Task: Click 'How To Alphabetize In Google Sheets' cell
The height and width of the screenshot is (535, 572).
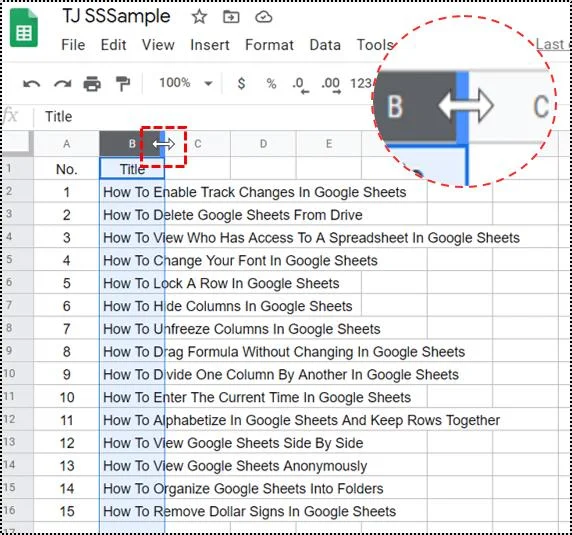Action: [301, 420]
